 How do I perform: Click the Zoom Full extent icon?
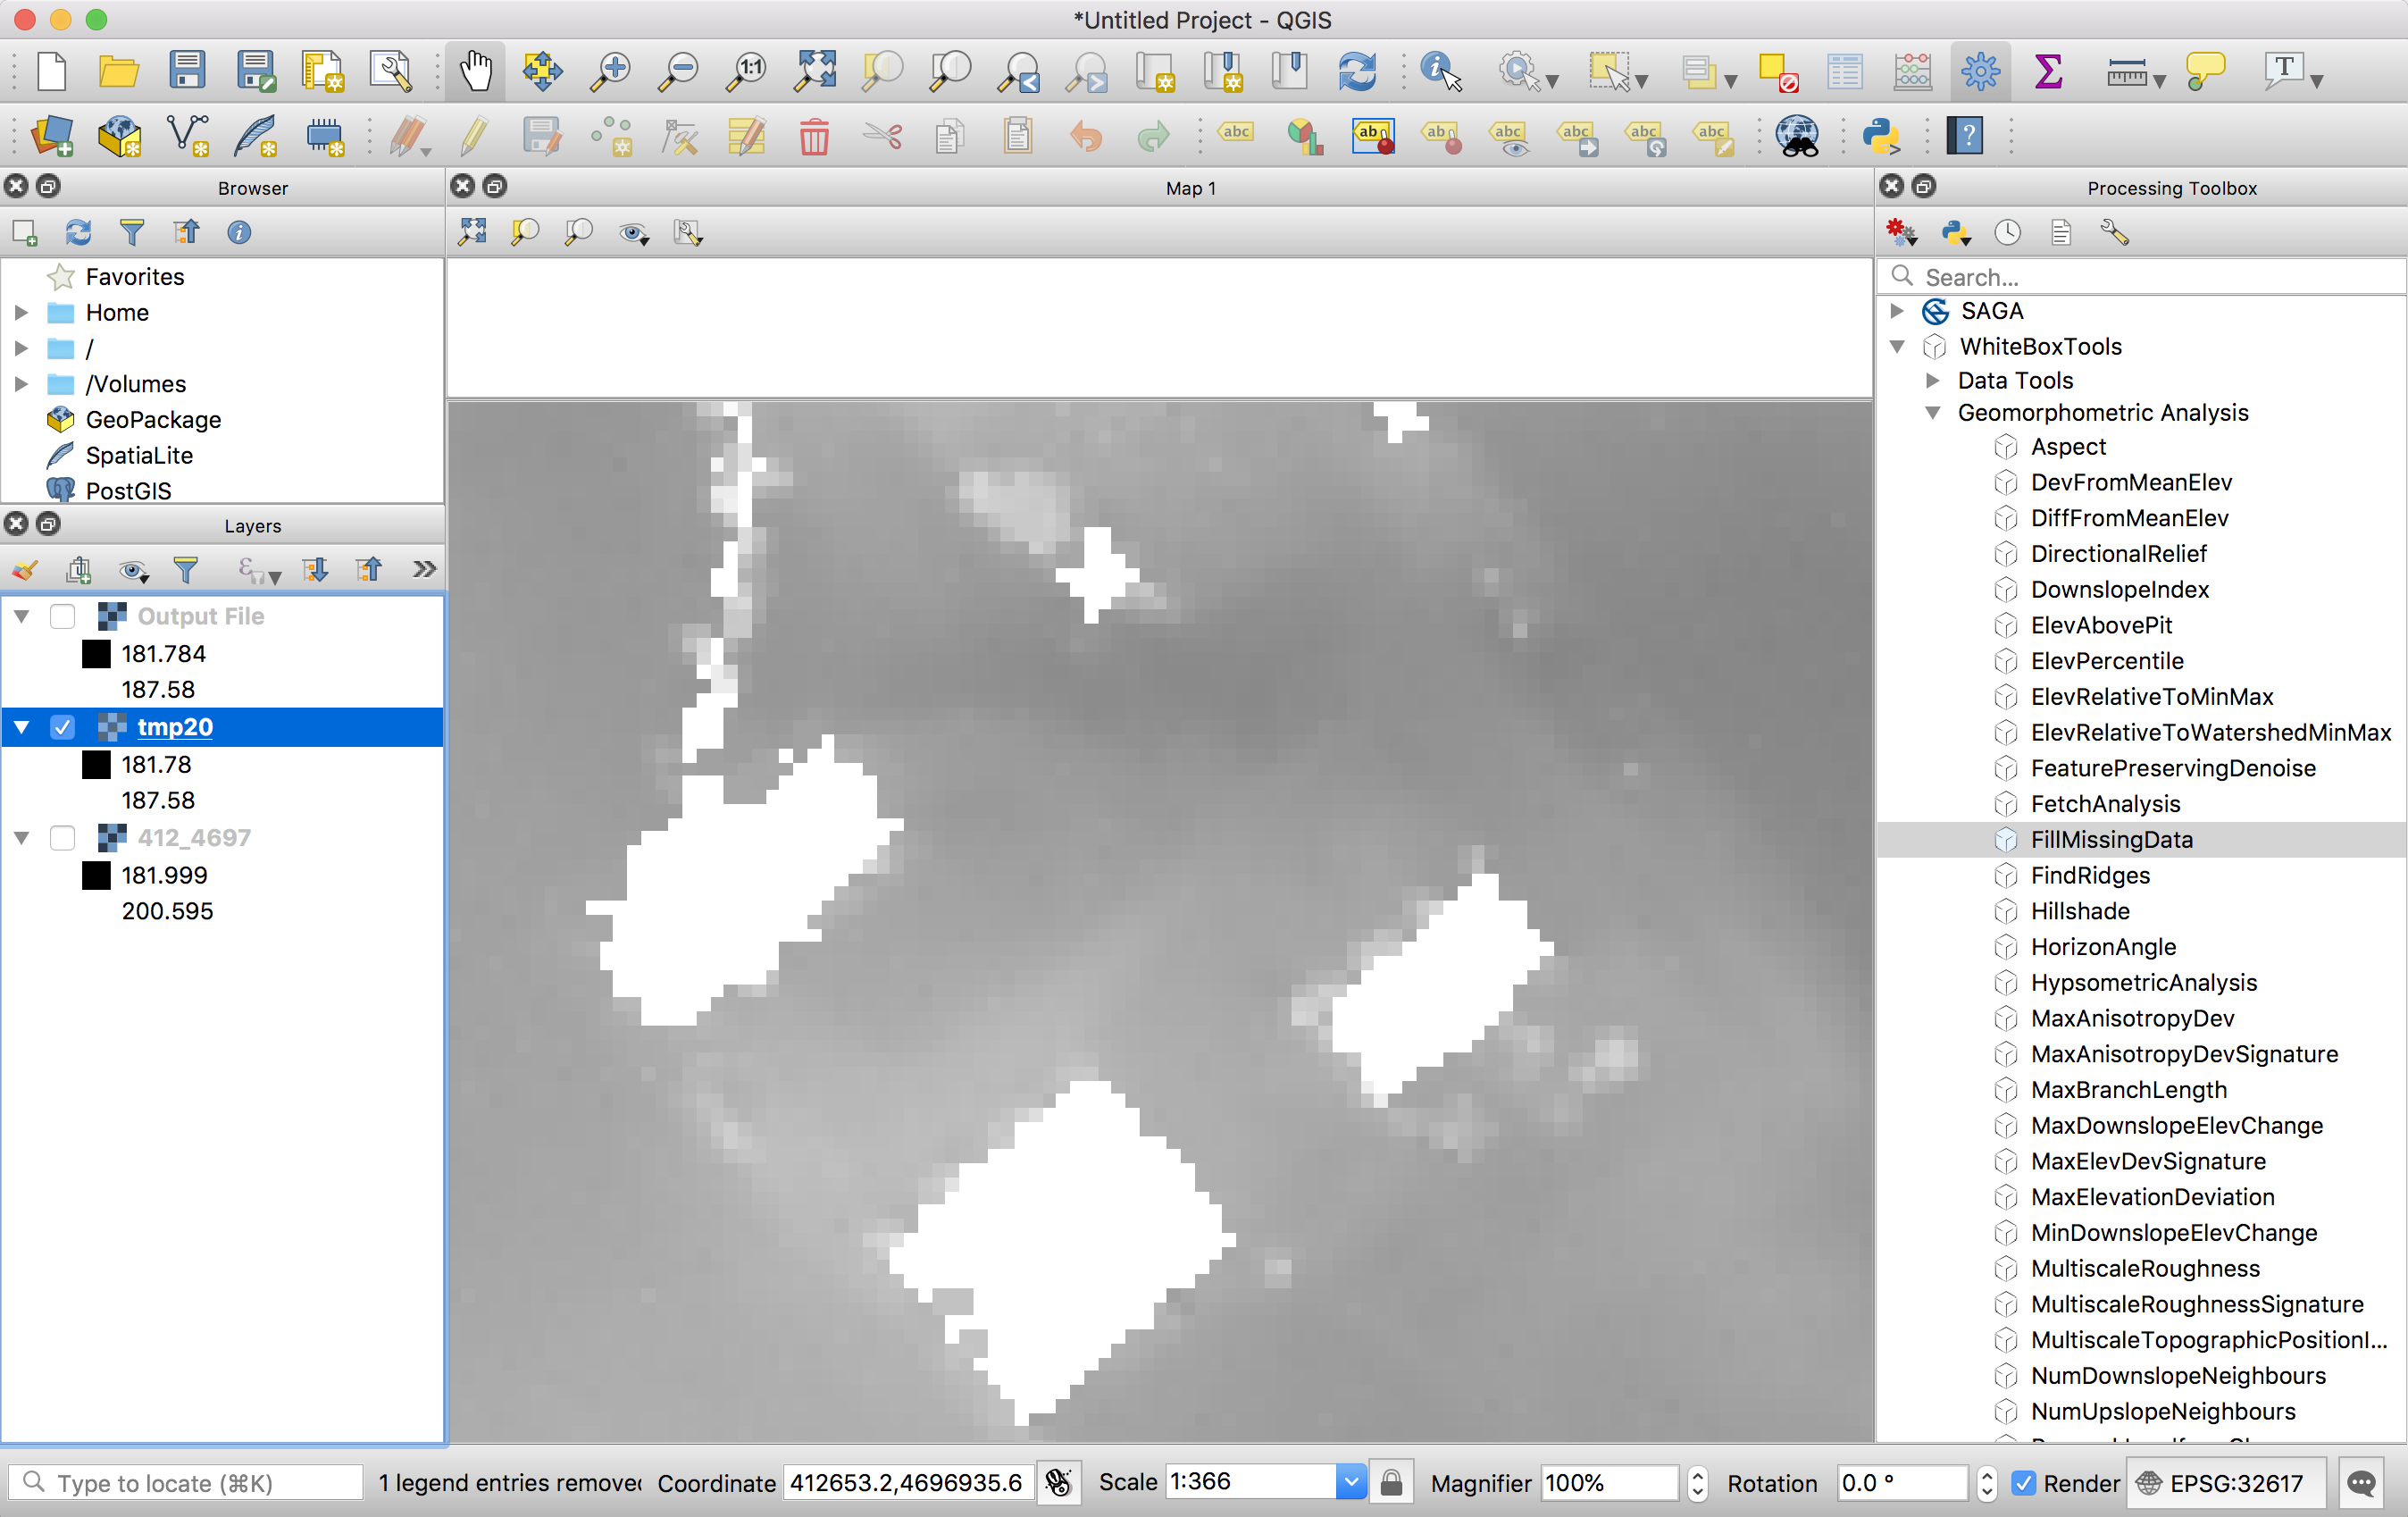tap(815, 71)
